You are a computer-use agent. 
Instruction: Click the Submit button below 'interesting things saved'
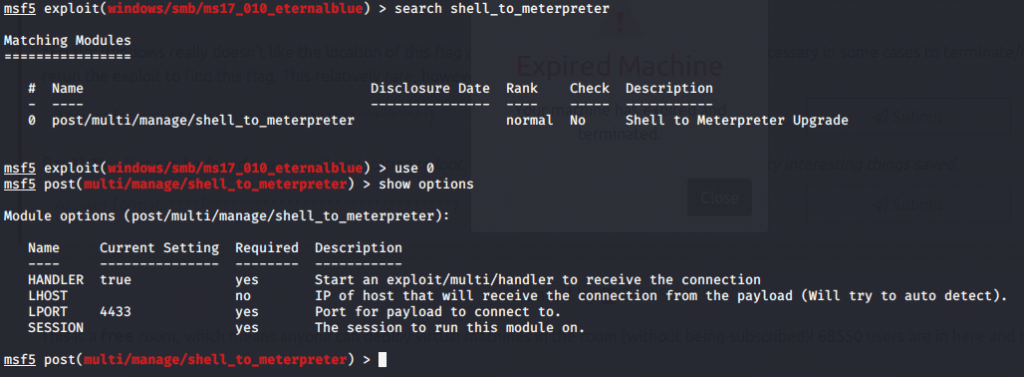pos(908,205)
